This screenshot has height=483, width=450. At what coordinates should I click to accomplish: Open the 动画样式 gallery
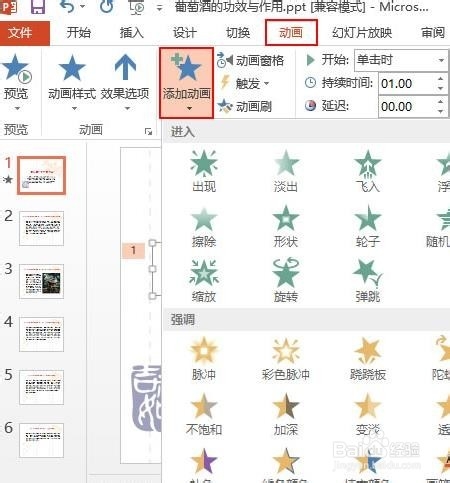(x=72, y=77)
